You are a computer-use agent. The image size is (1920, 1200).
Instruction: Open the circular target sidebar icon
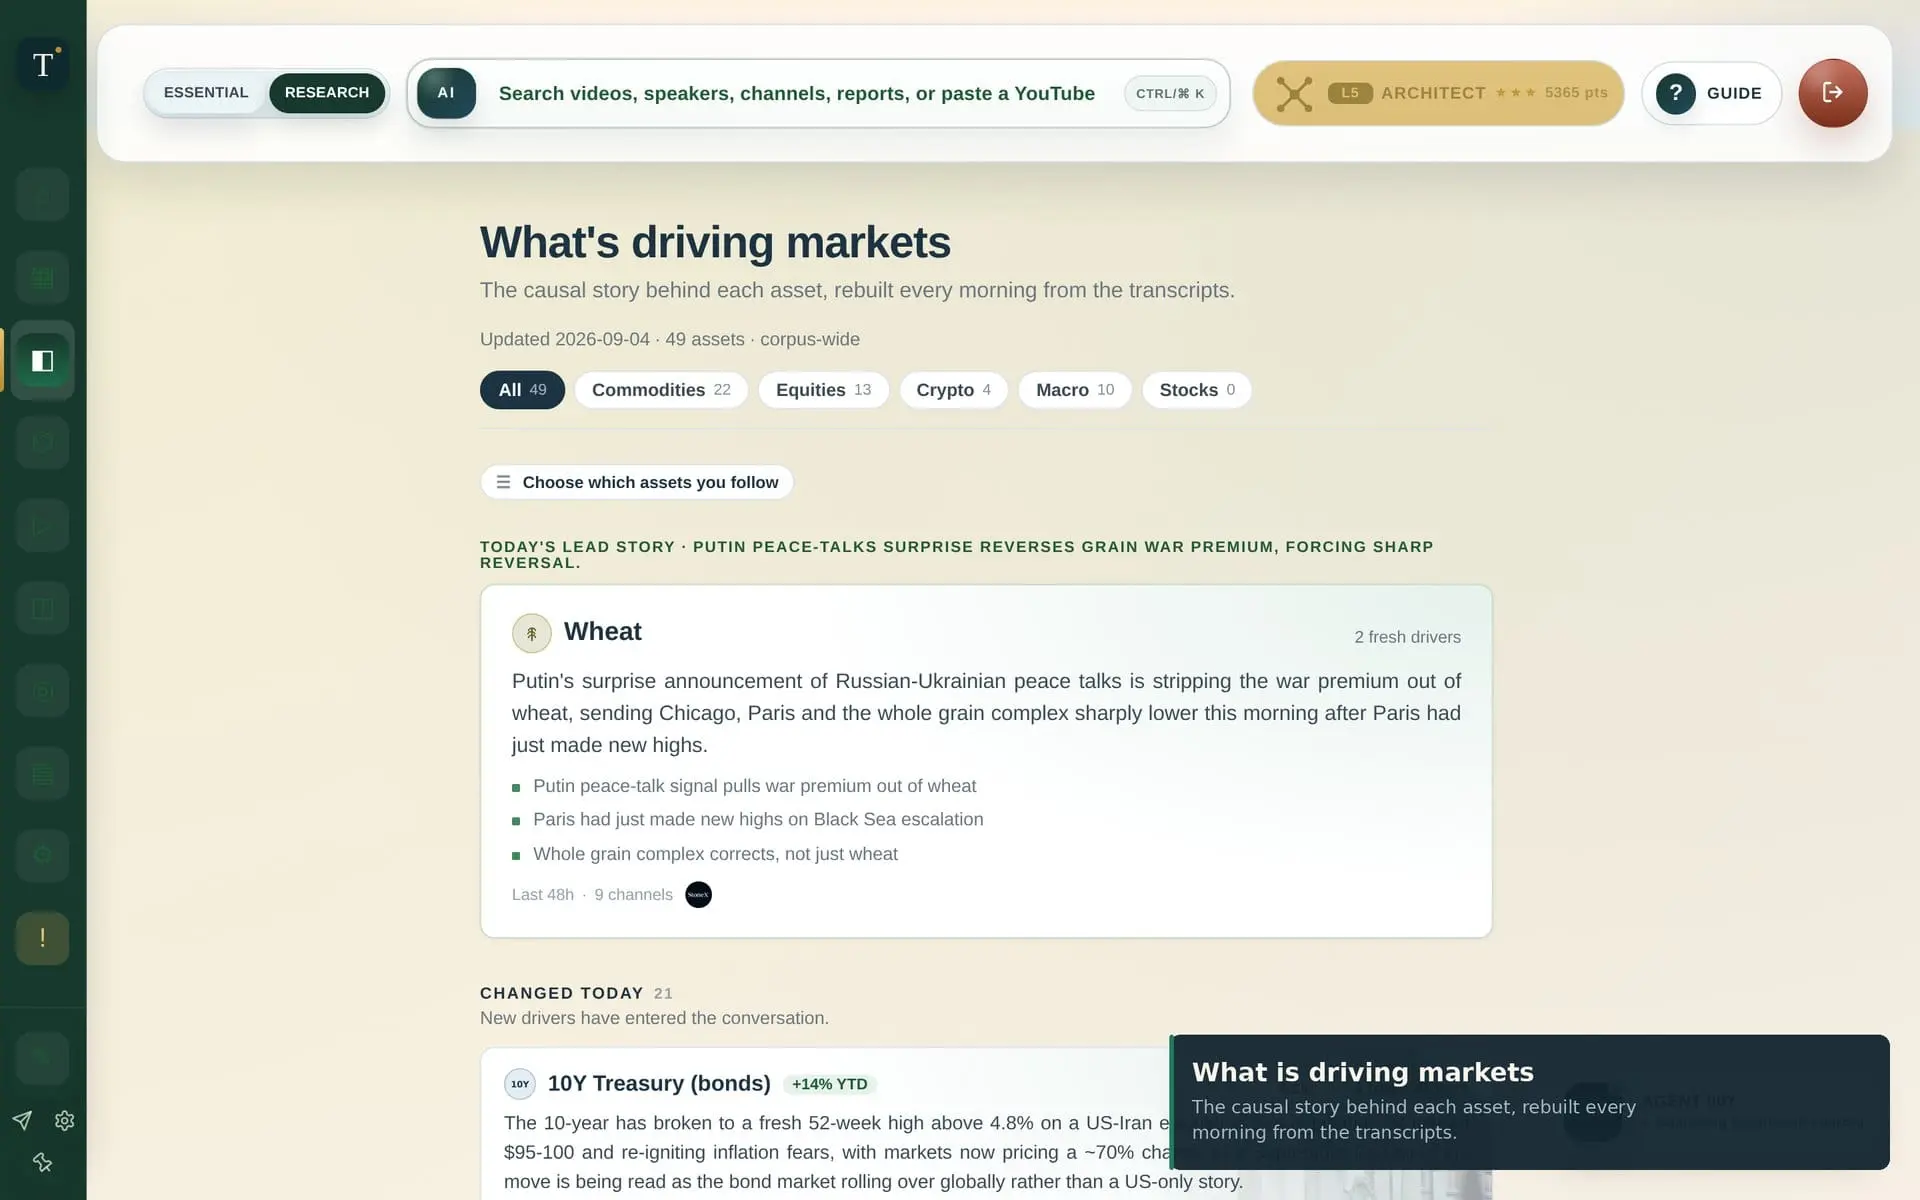point(42,691)
